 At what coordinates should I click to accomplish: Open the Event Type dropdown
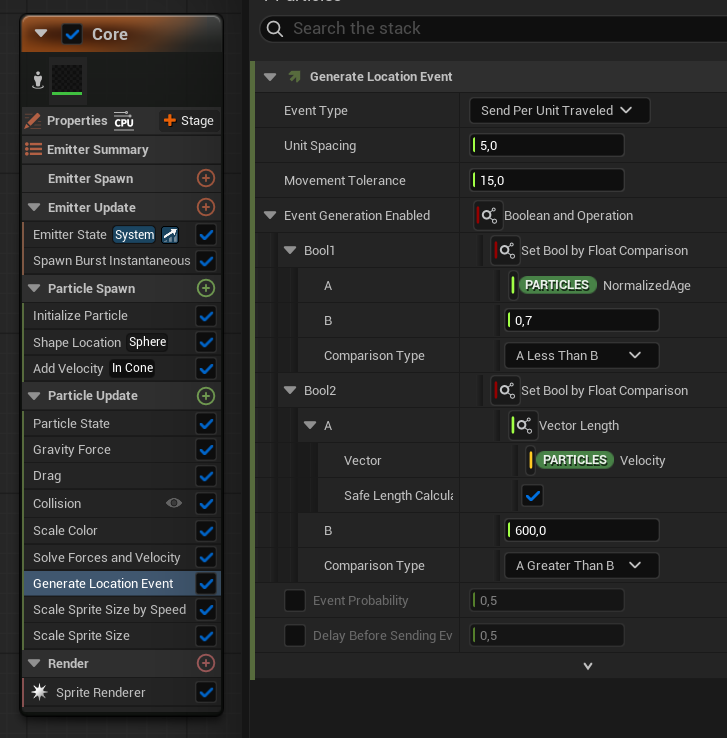pyautogui.click(x=559, y=110)
